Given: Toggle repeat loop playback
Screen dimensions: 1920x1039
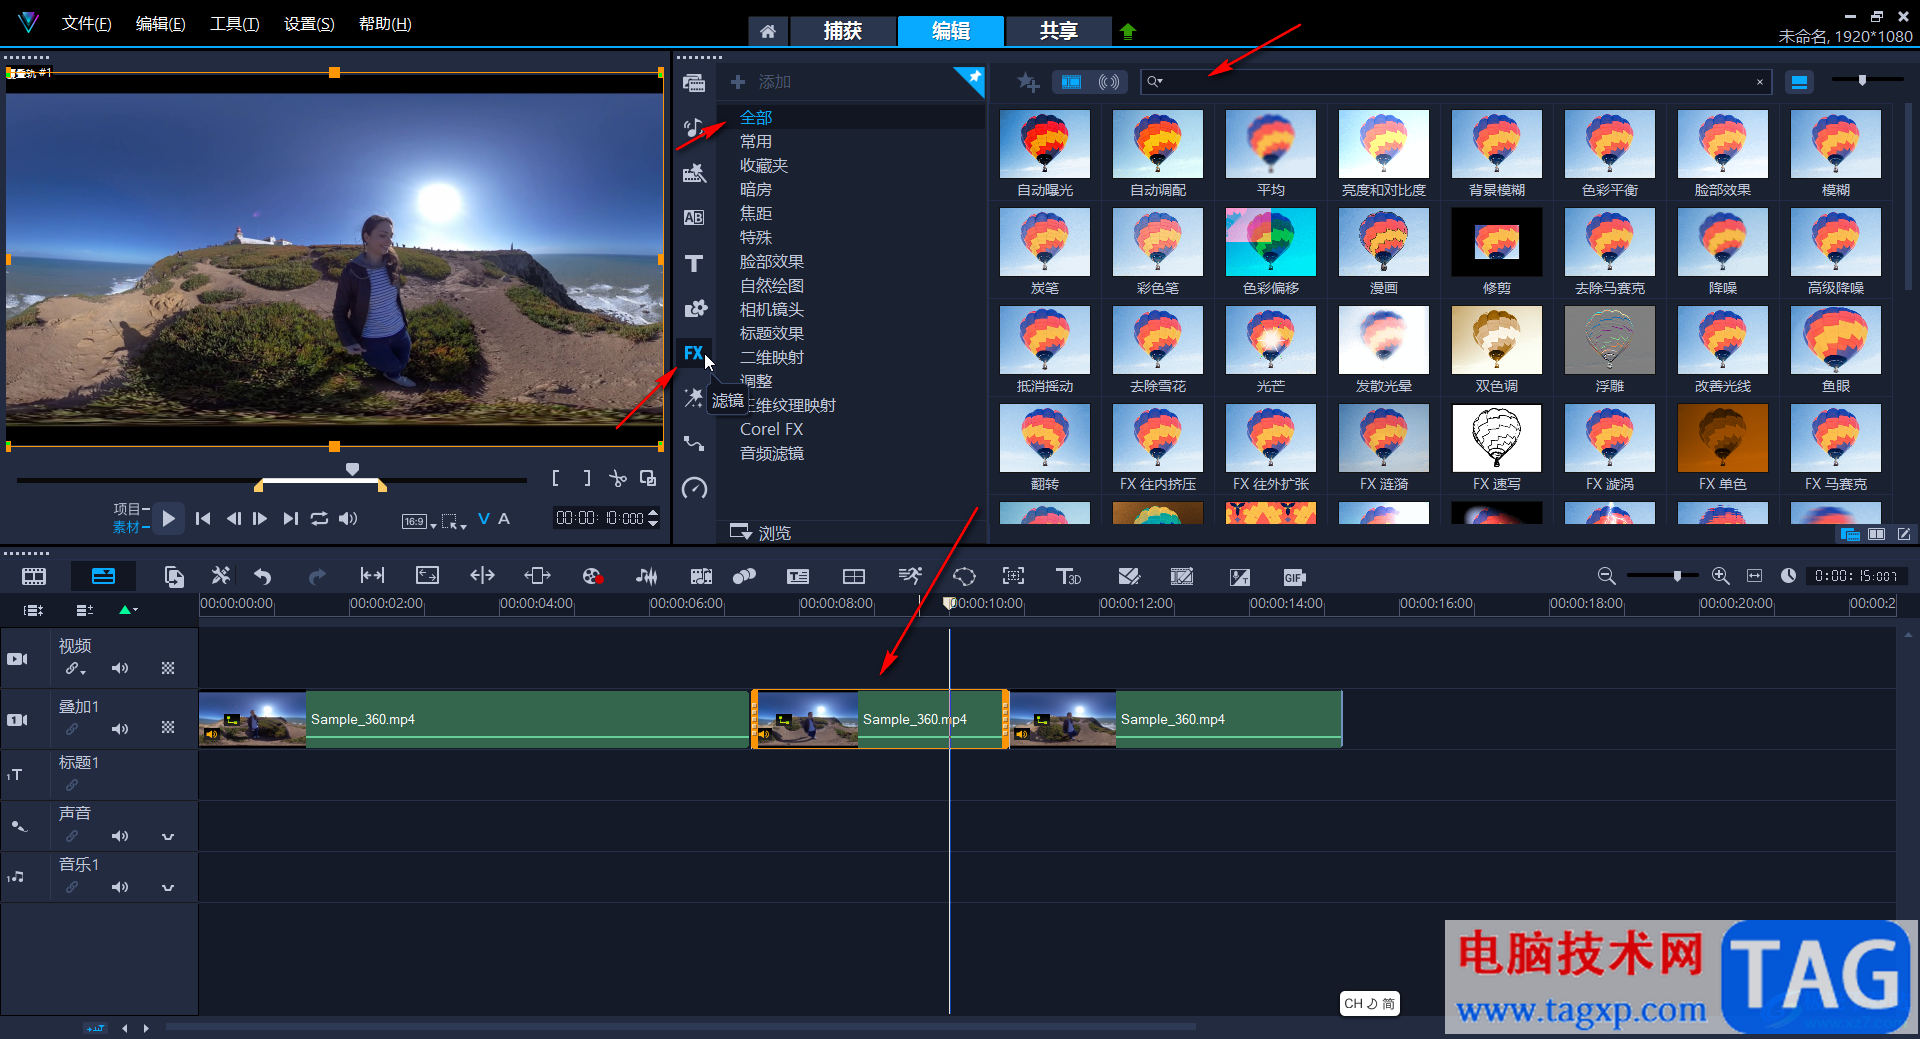Looking at the screenshot, I should click(319, 518).
